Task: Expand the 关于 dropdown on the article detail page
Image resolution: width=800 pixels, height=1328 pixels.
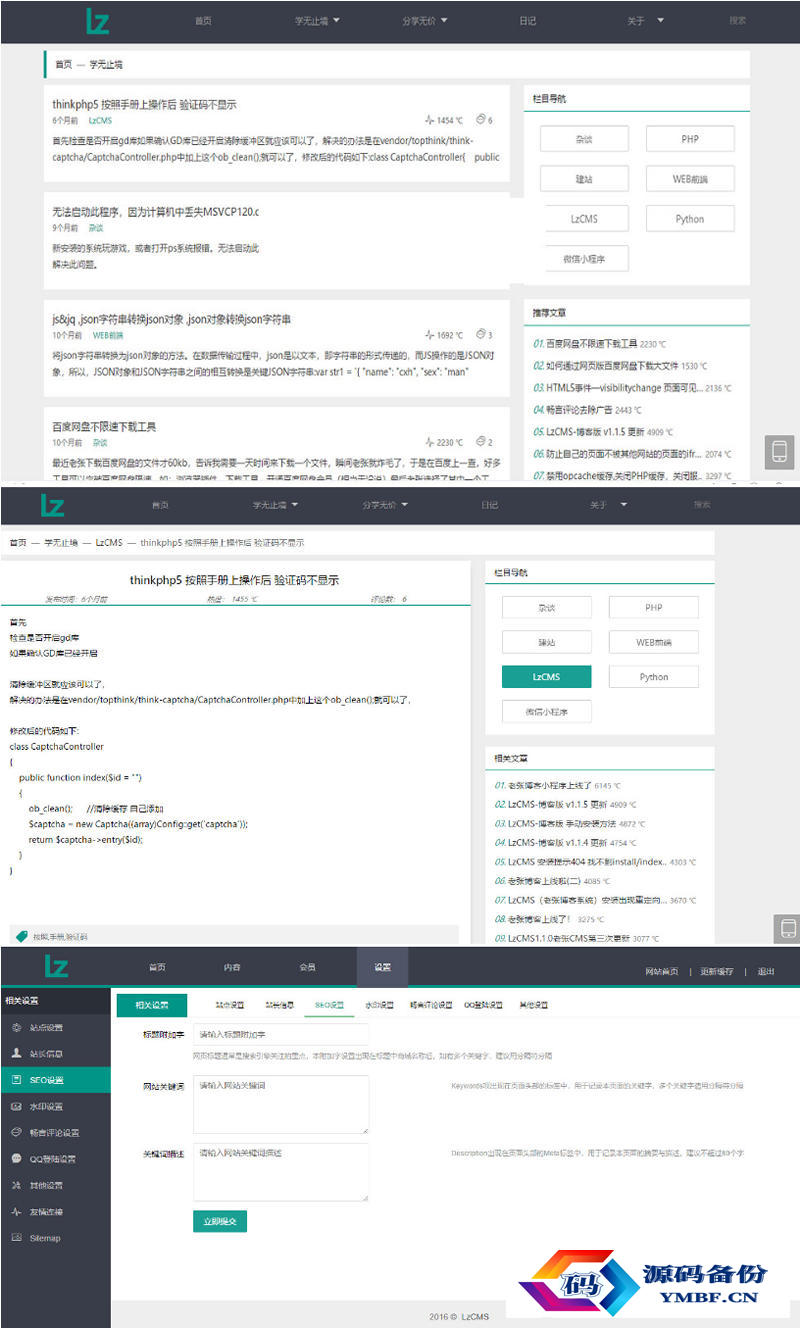Action: coord(624,505)
